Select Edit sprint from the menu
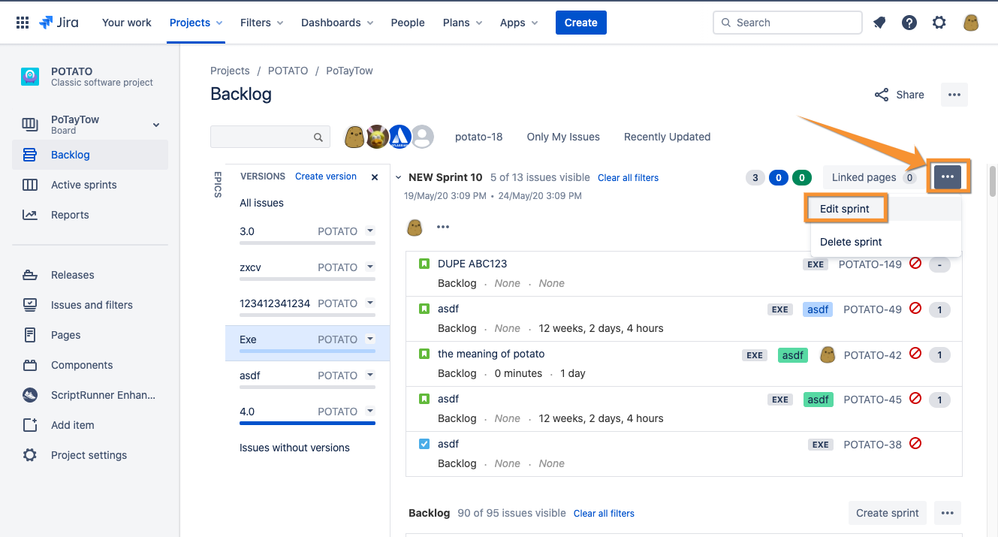This screenshot has width=998, height=537. [844, 209]
